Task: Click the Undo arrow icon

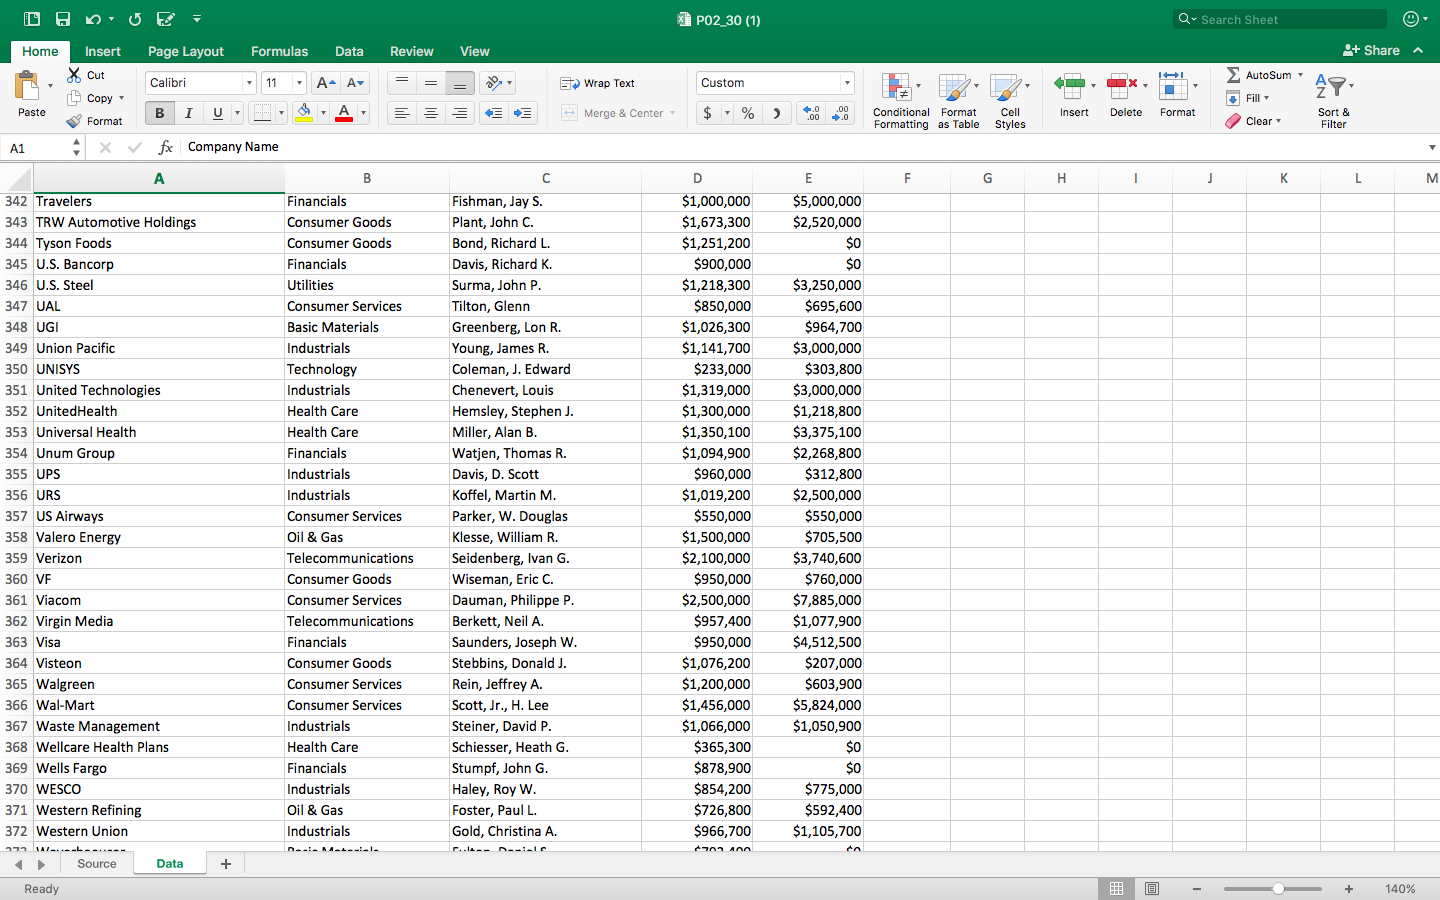Action: click(x=93, y=19)
